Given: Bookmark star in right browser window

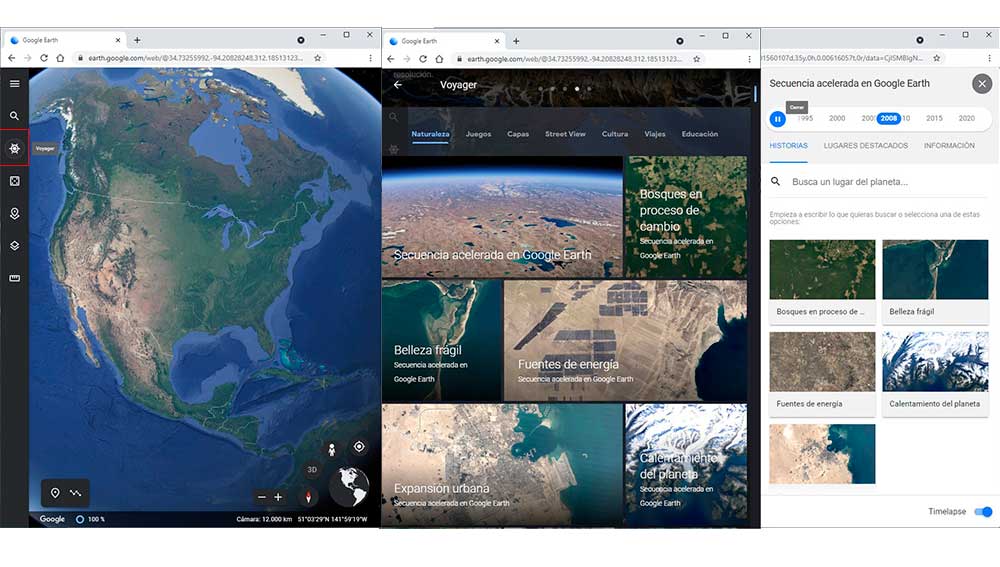Looking at the screenshot, I should click(936, 58).
